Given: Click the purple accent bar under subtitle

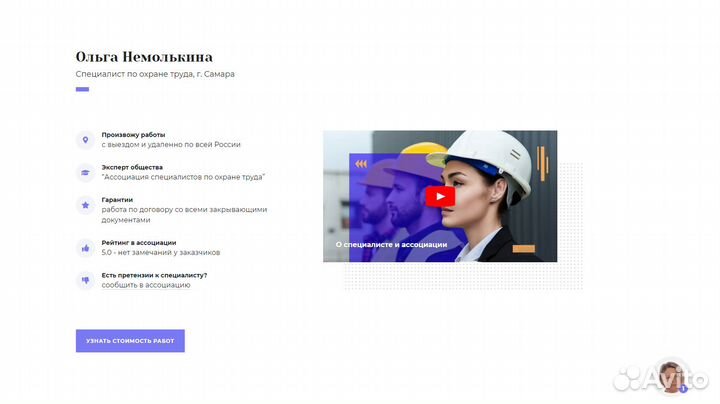Looking at the screenshot, I should click(x=82, y=89).
